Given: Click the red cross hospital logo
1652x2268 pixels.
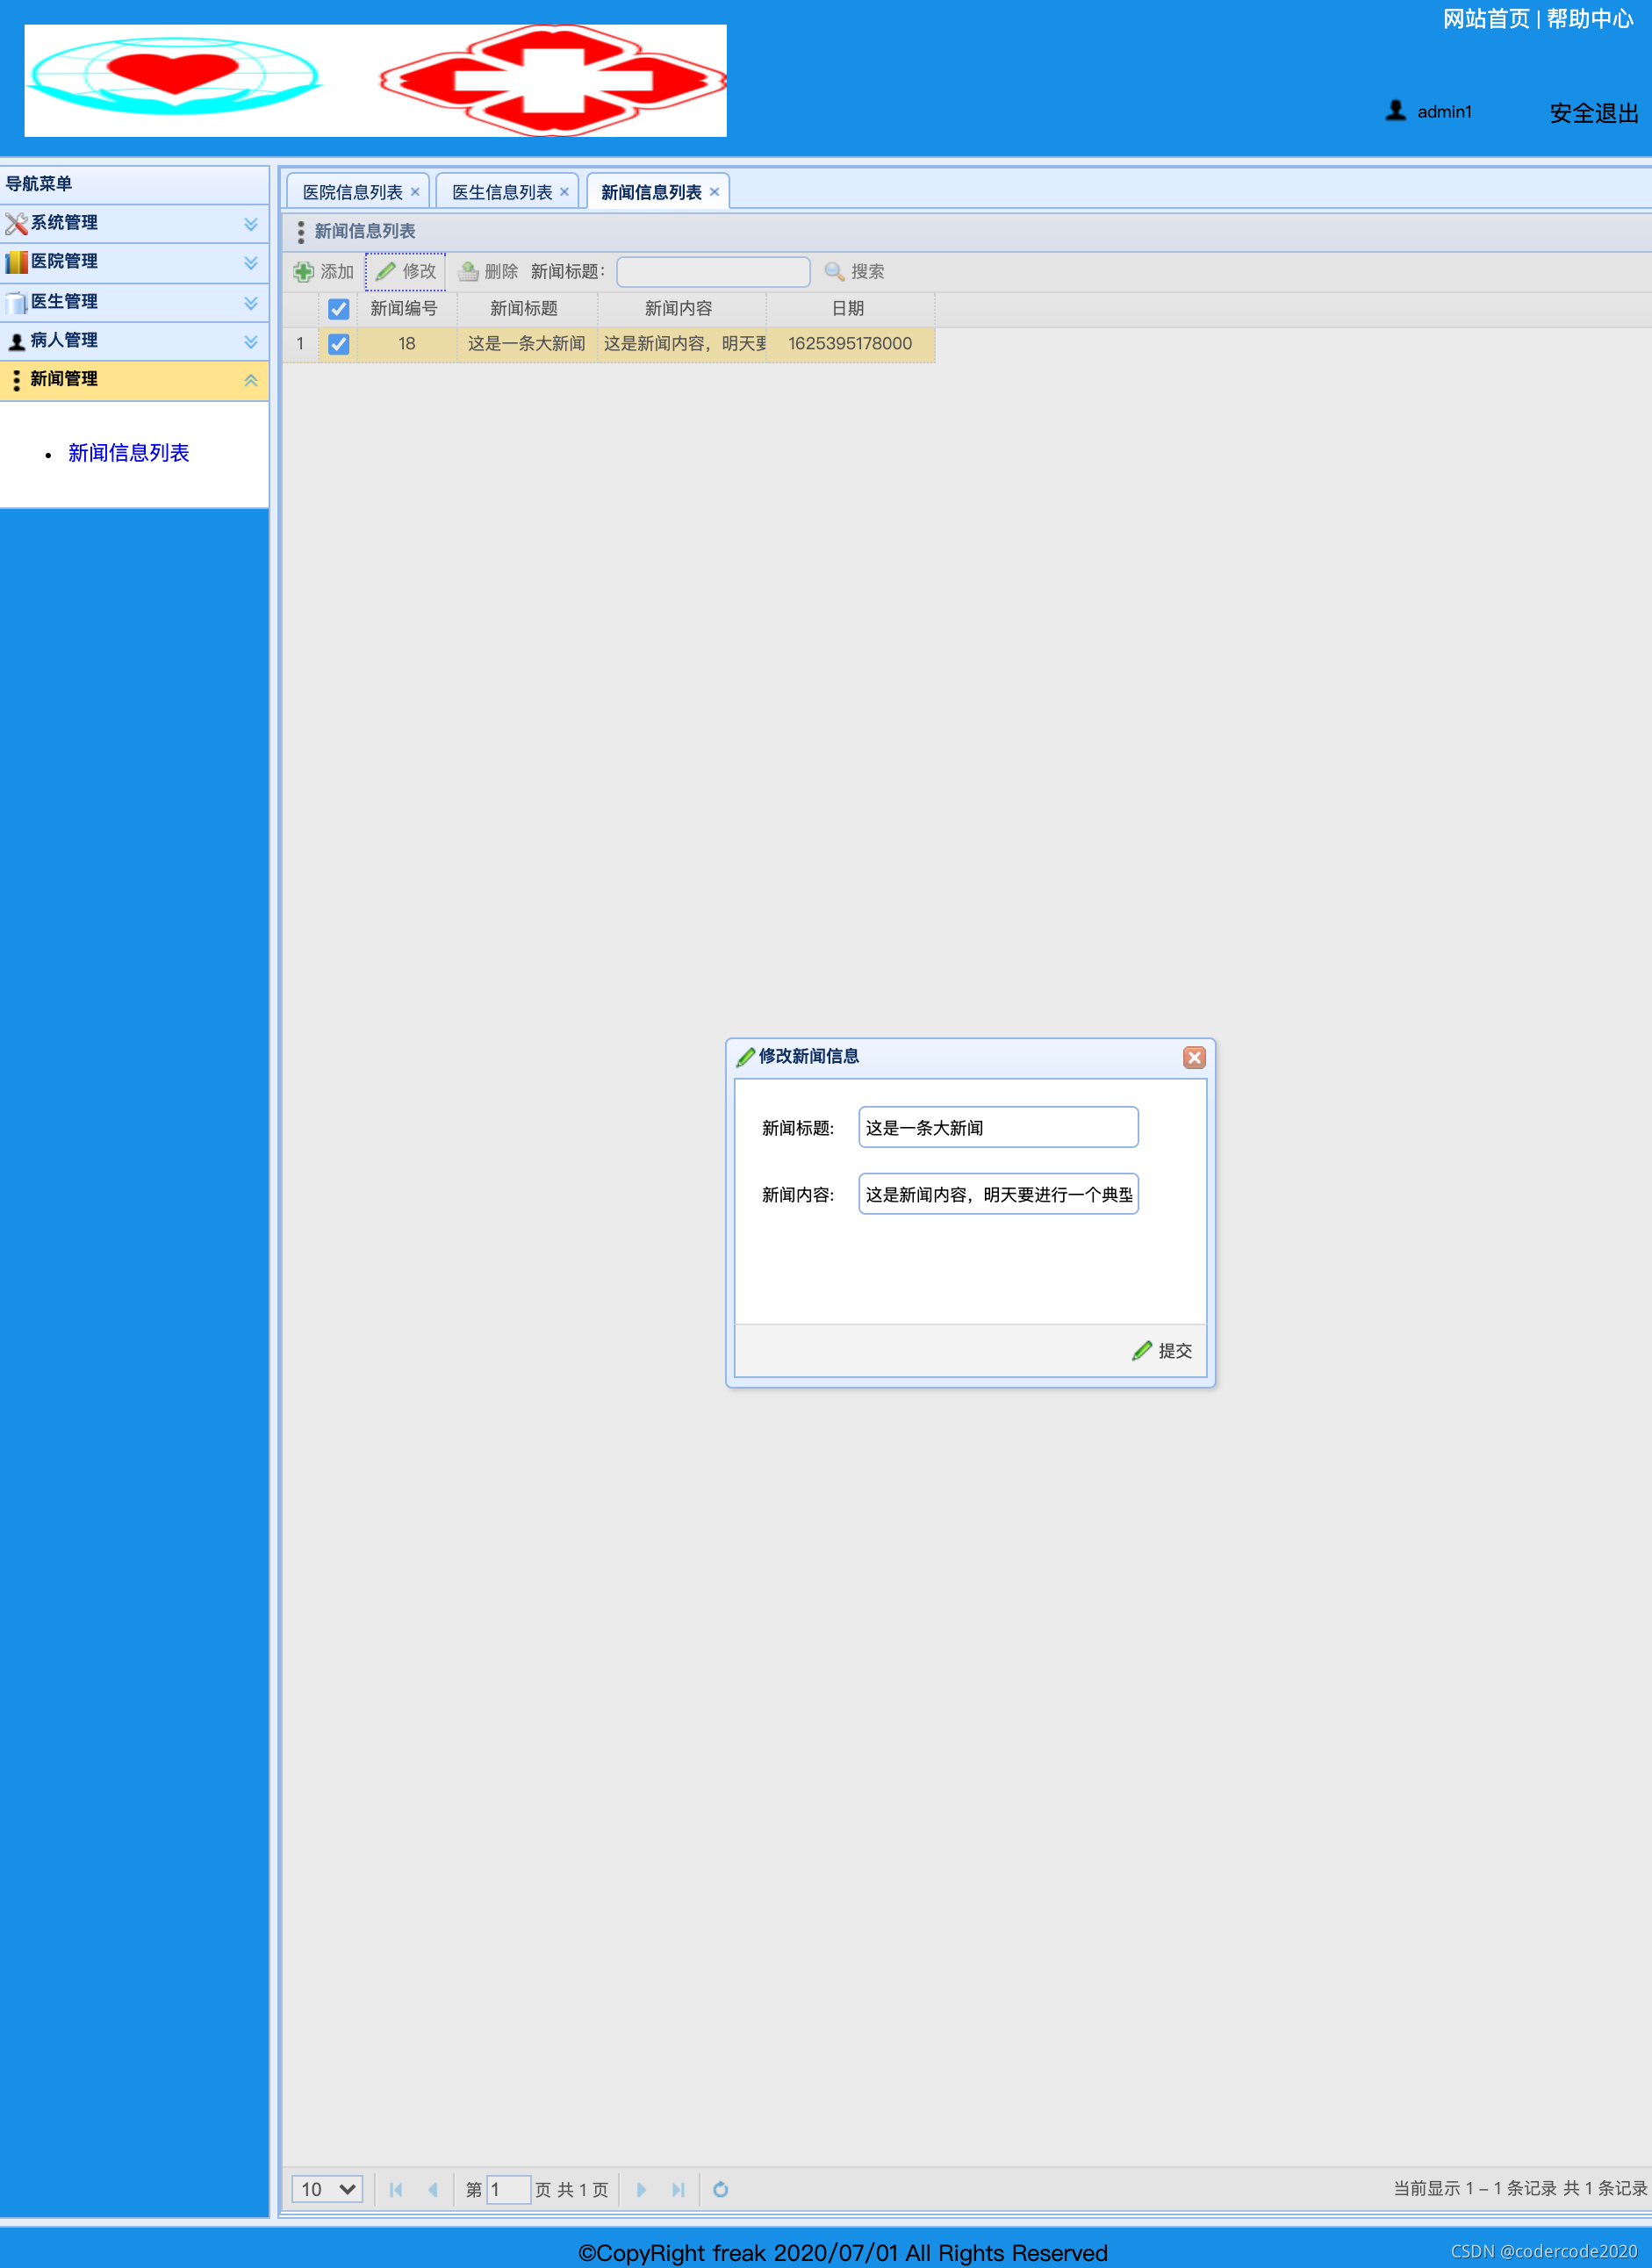Looking at the screenshot, I should (x=553, y=80).
